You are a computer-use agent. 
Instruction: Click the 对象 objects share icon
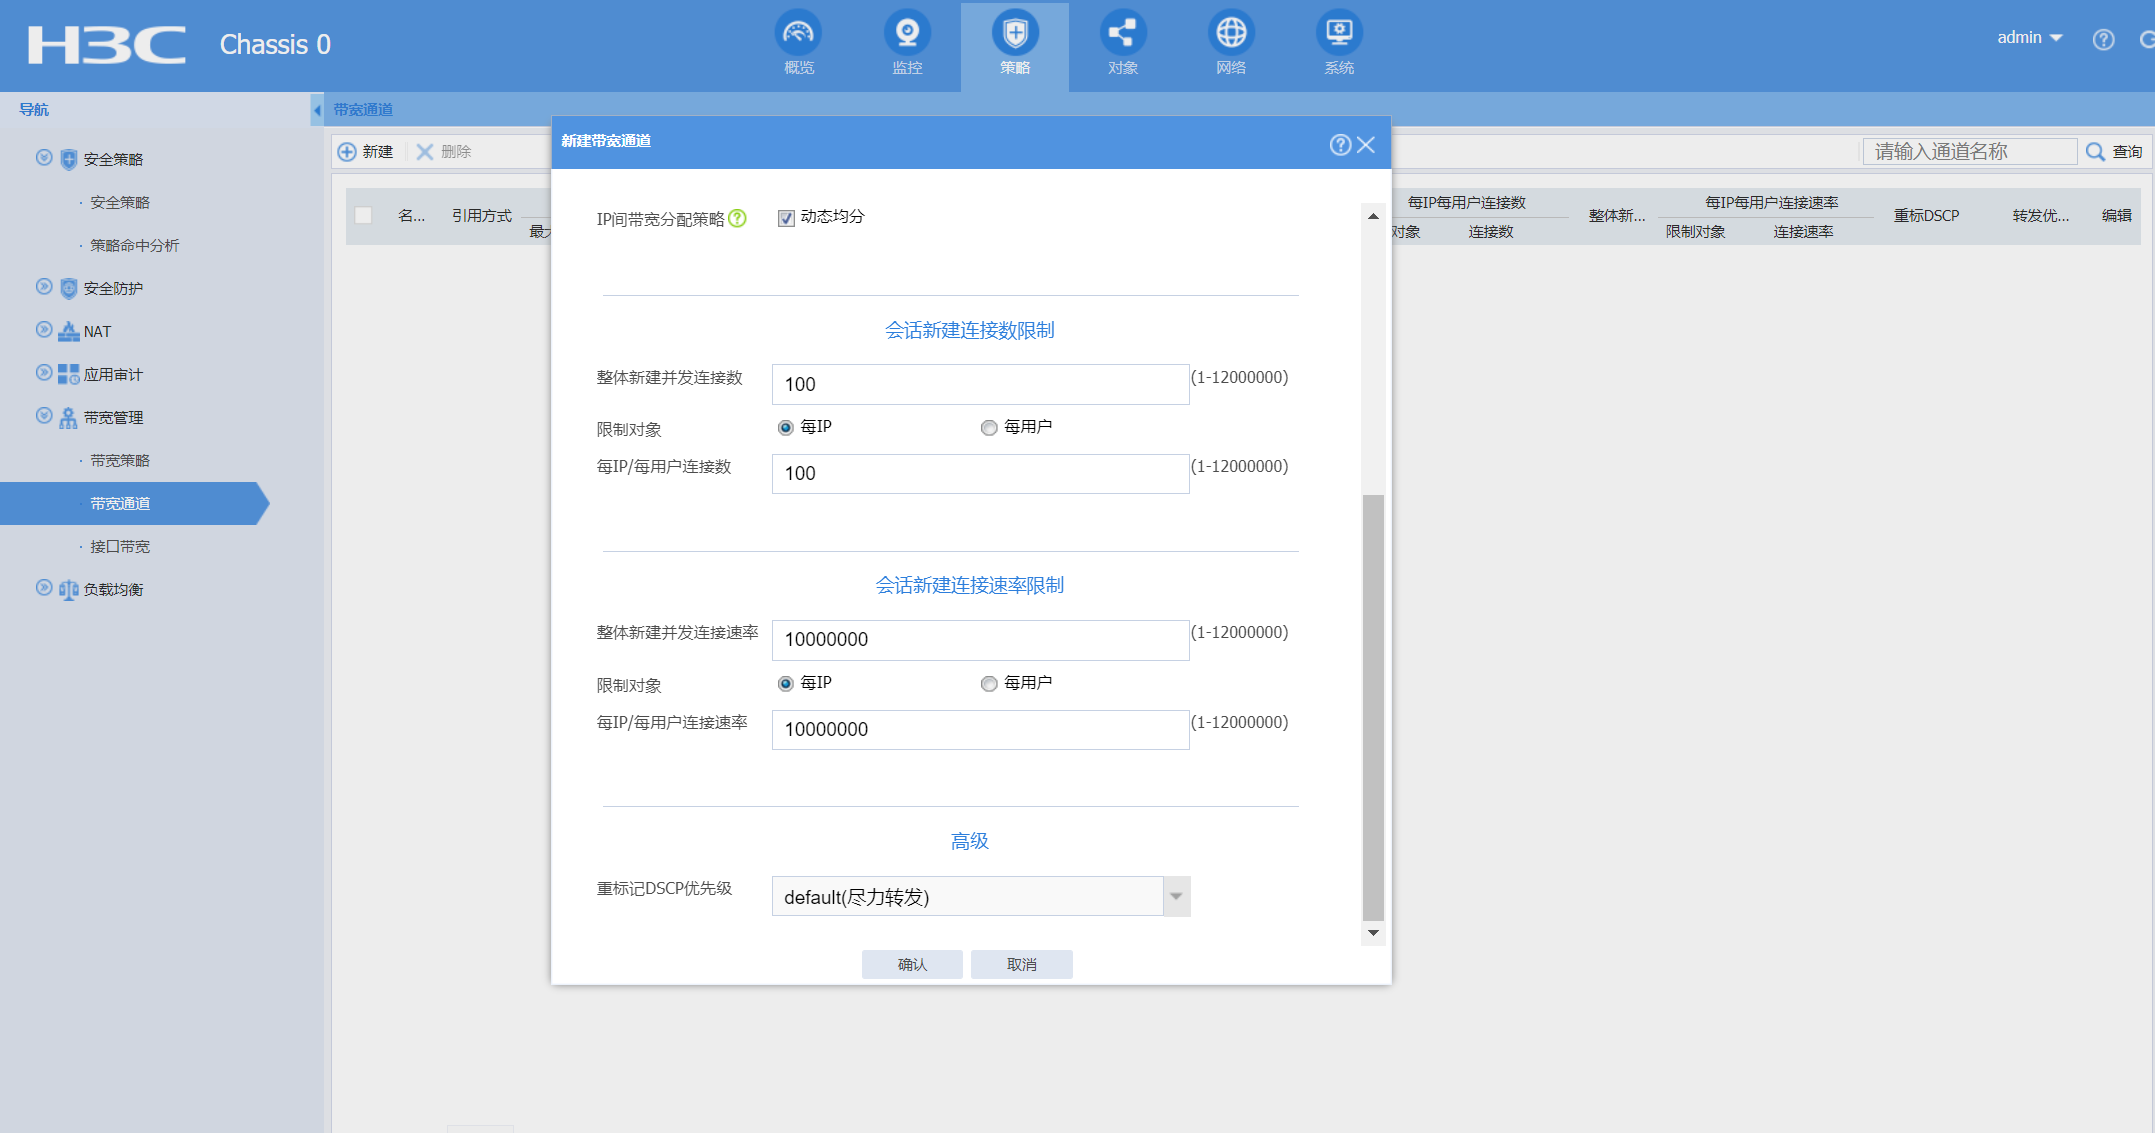click(1122, 34)
